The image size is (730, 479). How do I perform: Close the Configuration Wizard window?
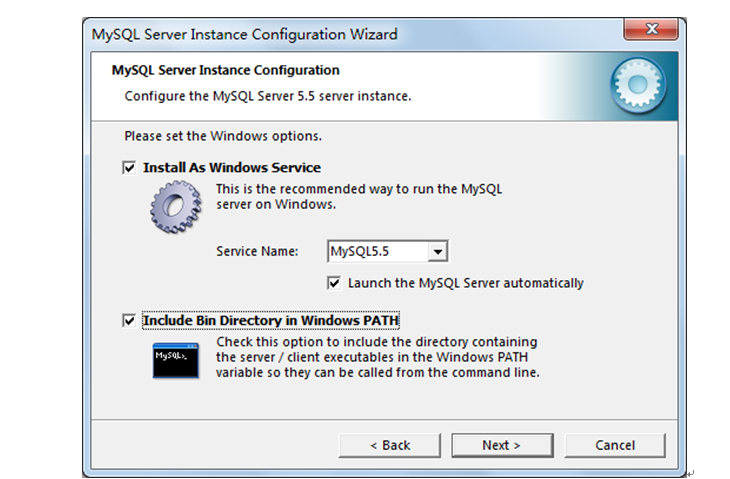pos(651,29)
